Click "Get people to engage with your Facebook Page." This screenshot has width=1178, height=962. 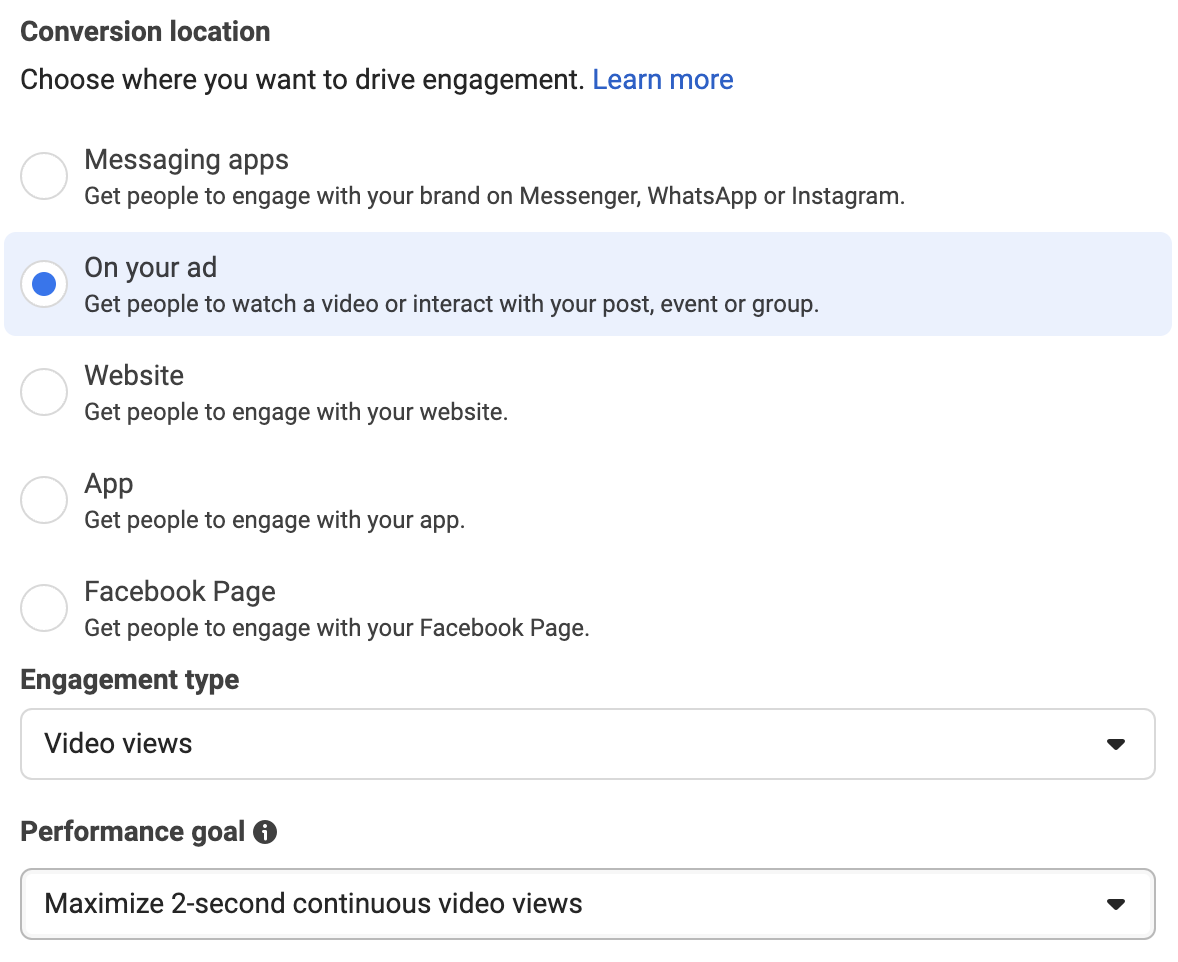337,628
